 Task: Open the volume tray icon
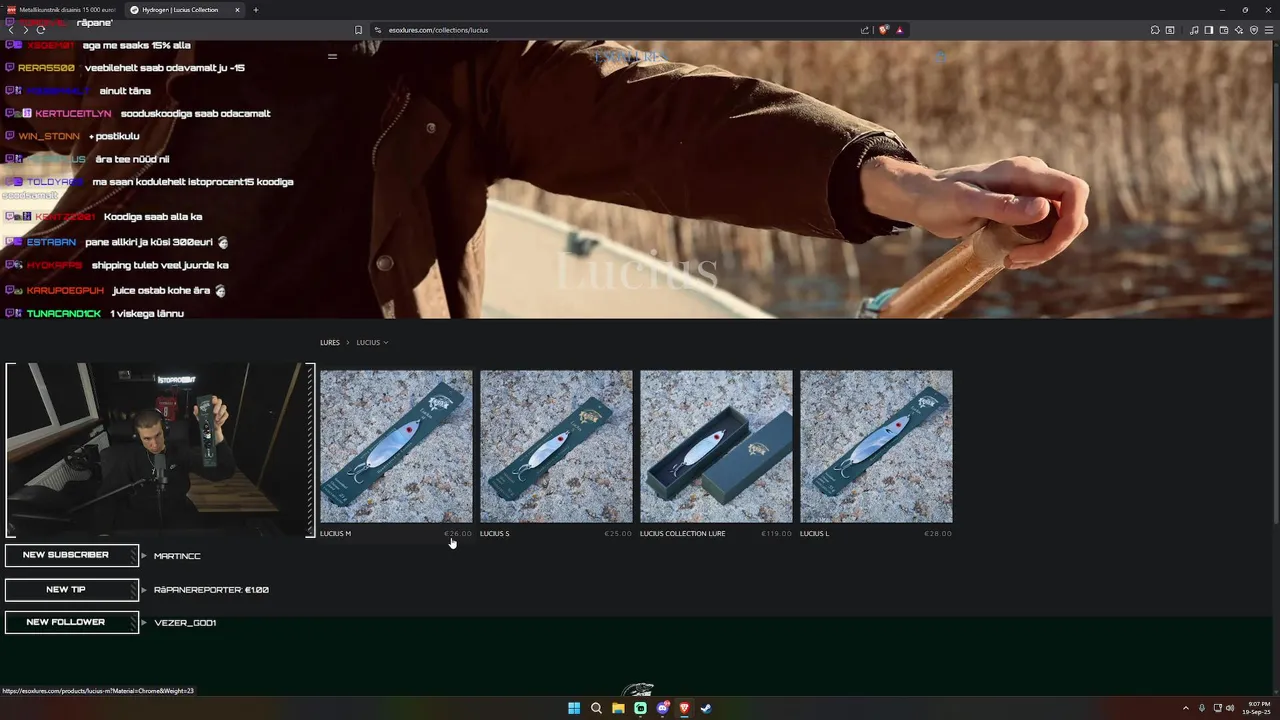click(1230, 708)
